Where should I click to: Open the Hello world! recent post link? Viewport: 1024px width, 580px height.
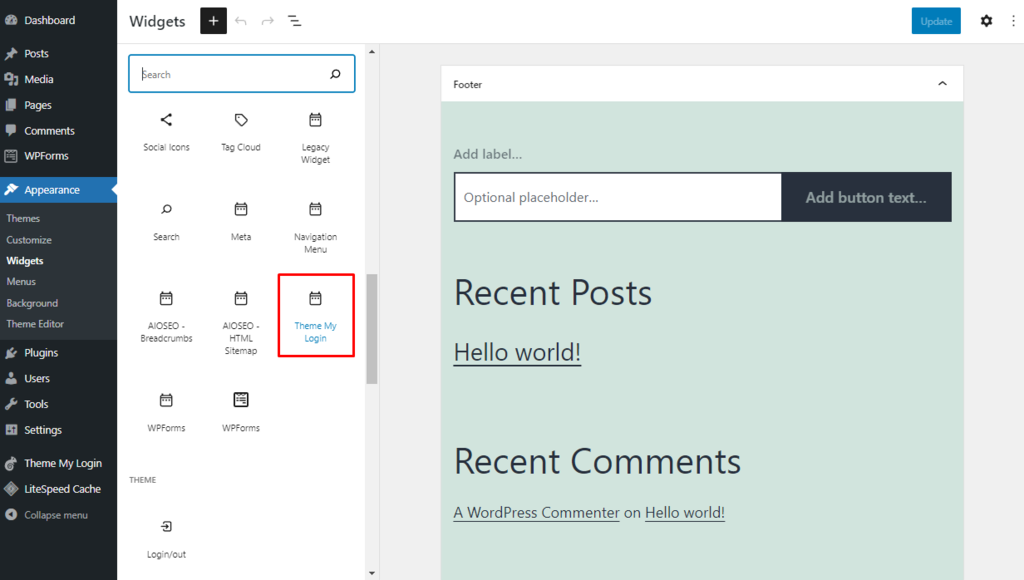517,353
